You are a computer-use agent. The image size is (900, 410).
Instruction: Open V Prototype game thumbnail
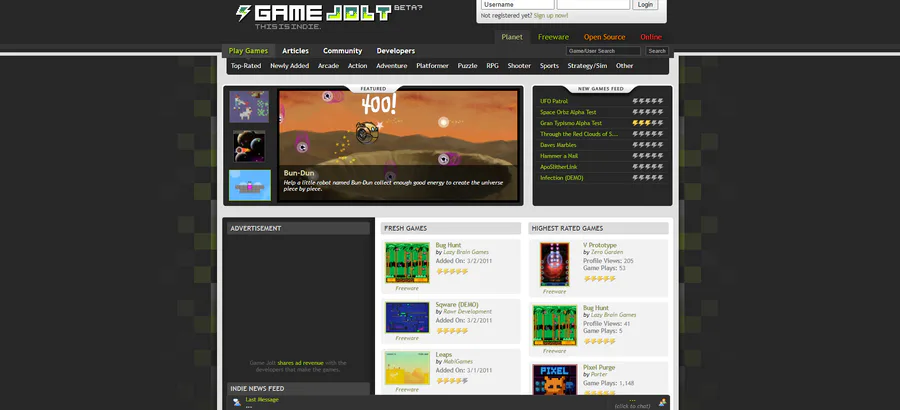click(554, 264)
